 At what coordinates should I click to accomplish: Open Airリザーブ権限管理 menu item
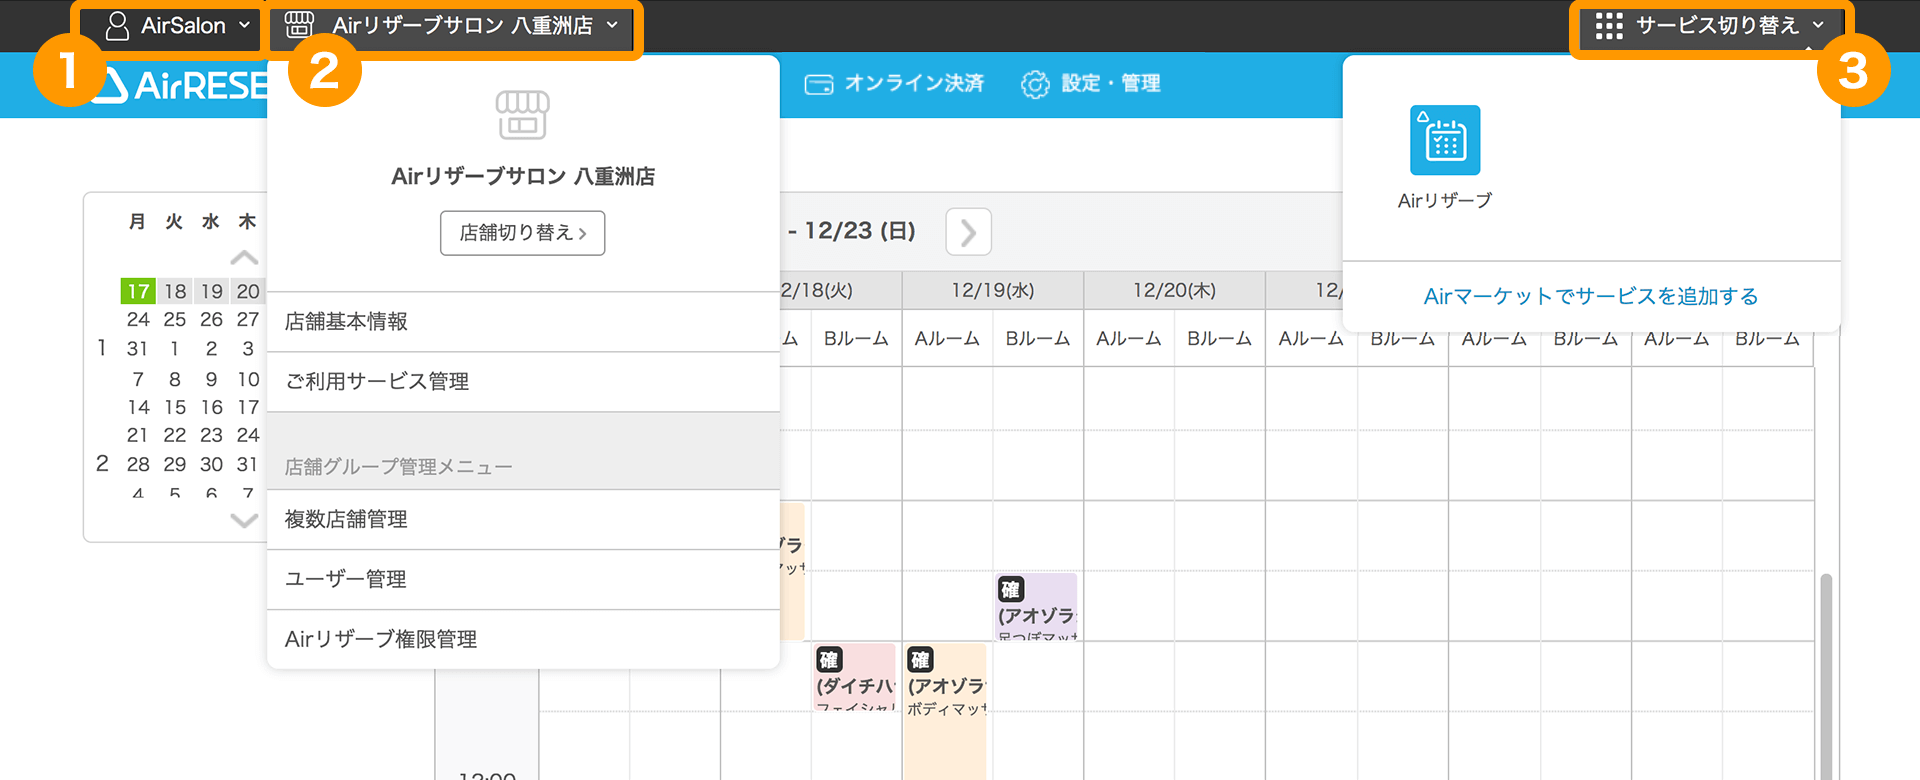[x=523, y=640]
